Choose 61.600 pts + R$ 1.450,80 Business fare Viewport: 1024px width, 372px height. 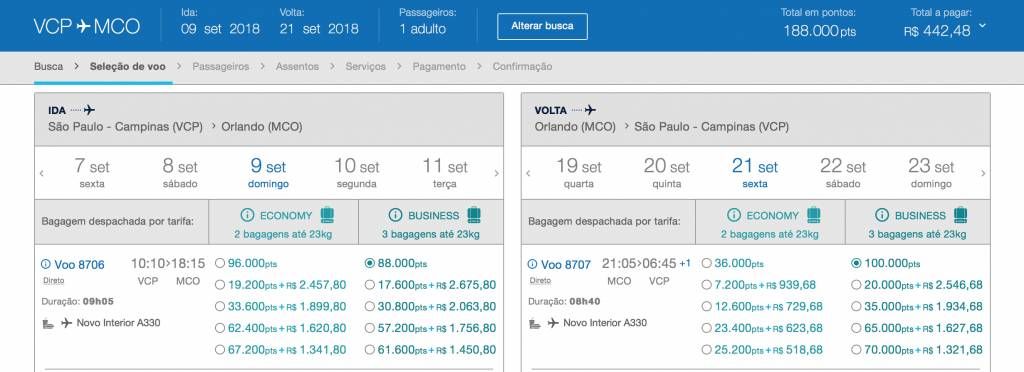(370, 350)
